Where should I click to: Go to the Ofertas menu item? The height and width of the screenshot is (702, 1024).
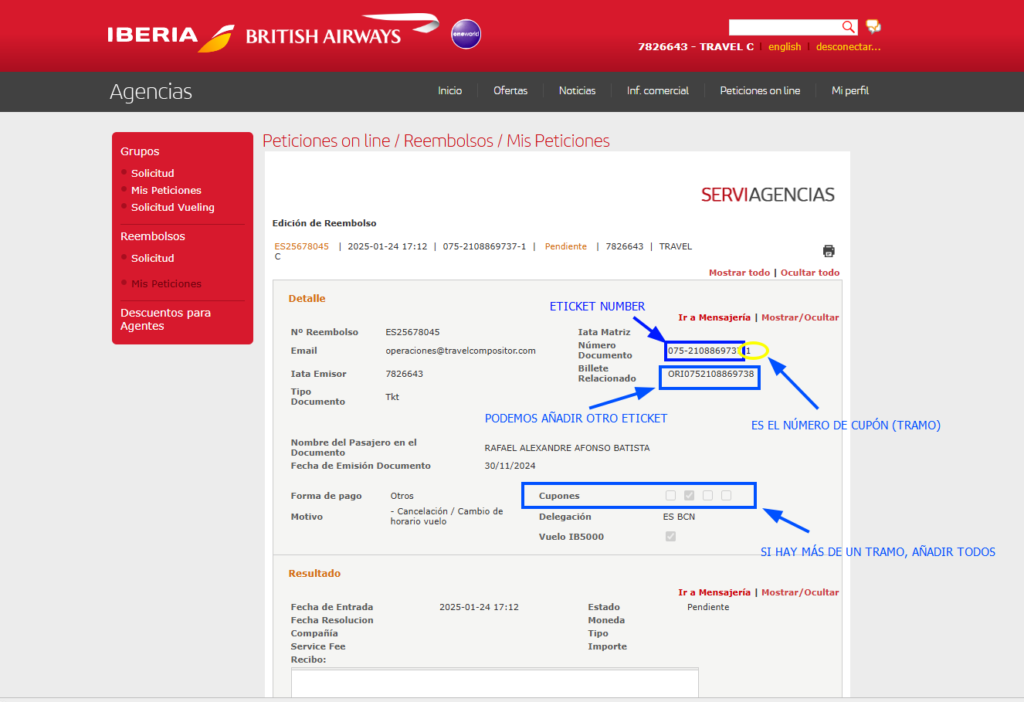pyautogui.click(x=510, y=91)
